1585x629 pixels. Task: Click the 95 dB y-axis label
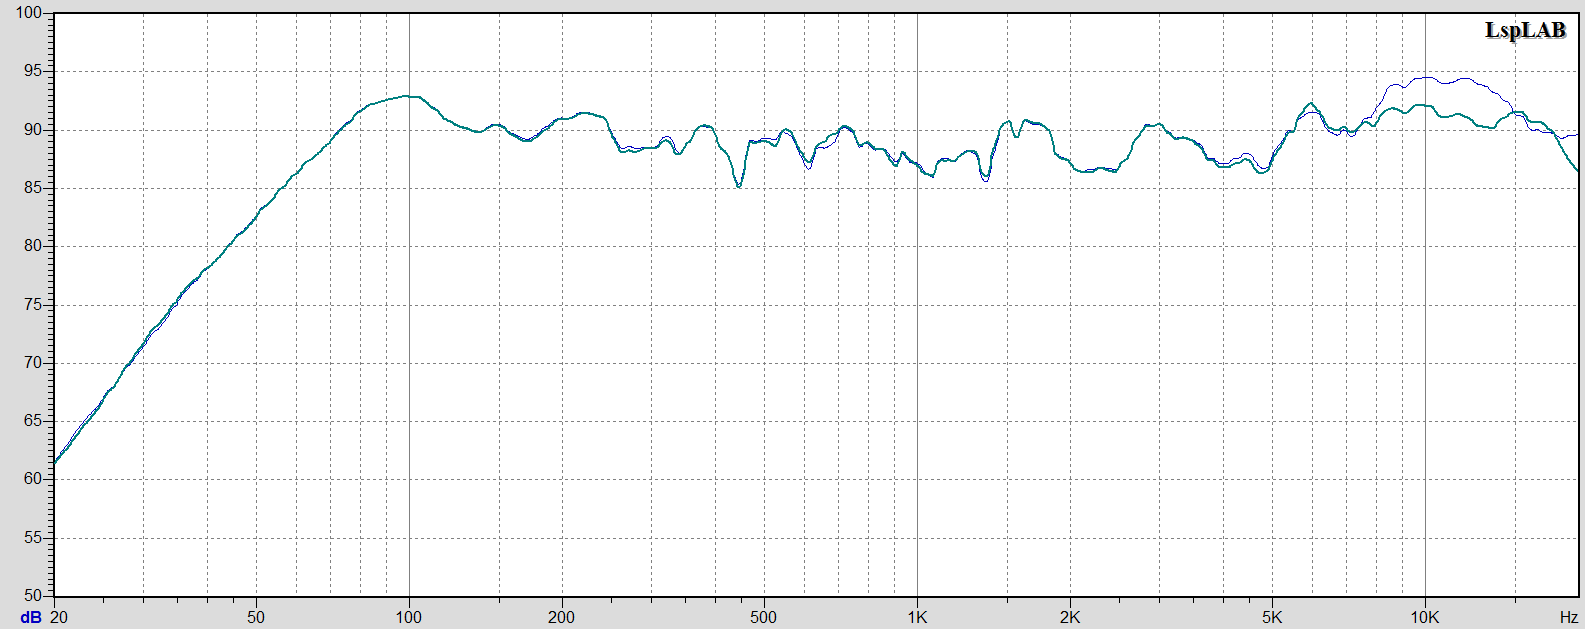coord(33,71)
